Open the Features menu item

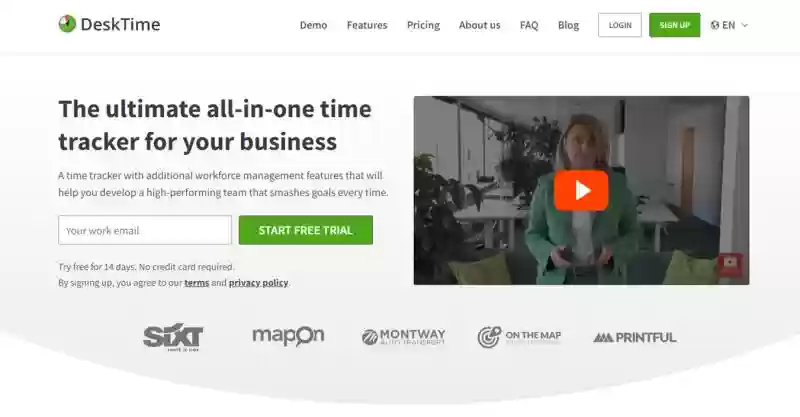tap(367, 25)
